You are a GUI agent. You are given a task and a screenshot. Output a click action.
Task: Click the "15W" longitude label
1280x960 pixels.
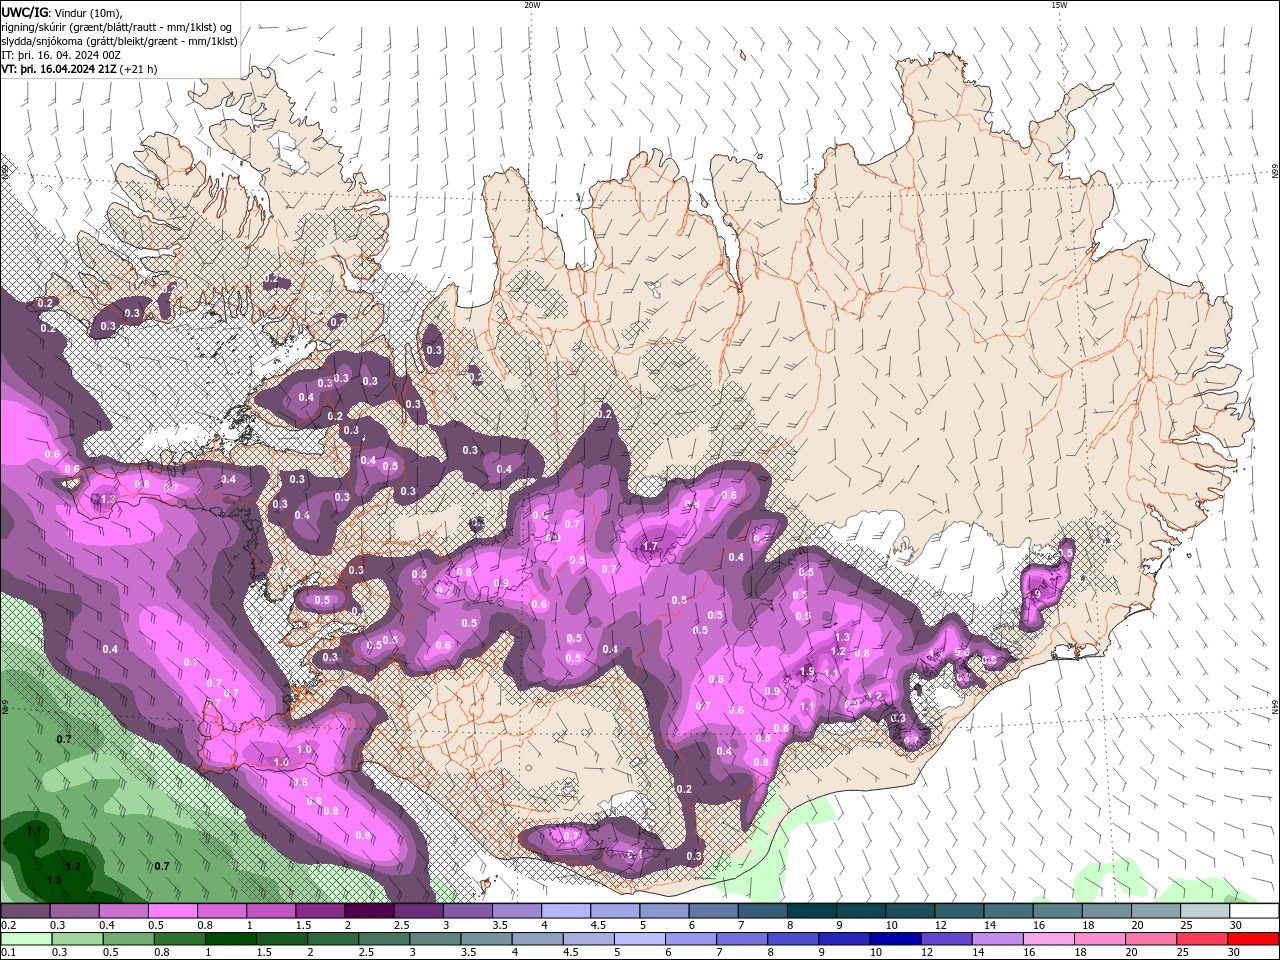coord(1059,5)
